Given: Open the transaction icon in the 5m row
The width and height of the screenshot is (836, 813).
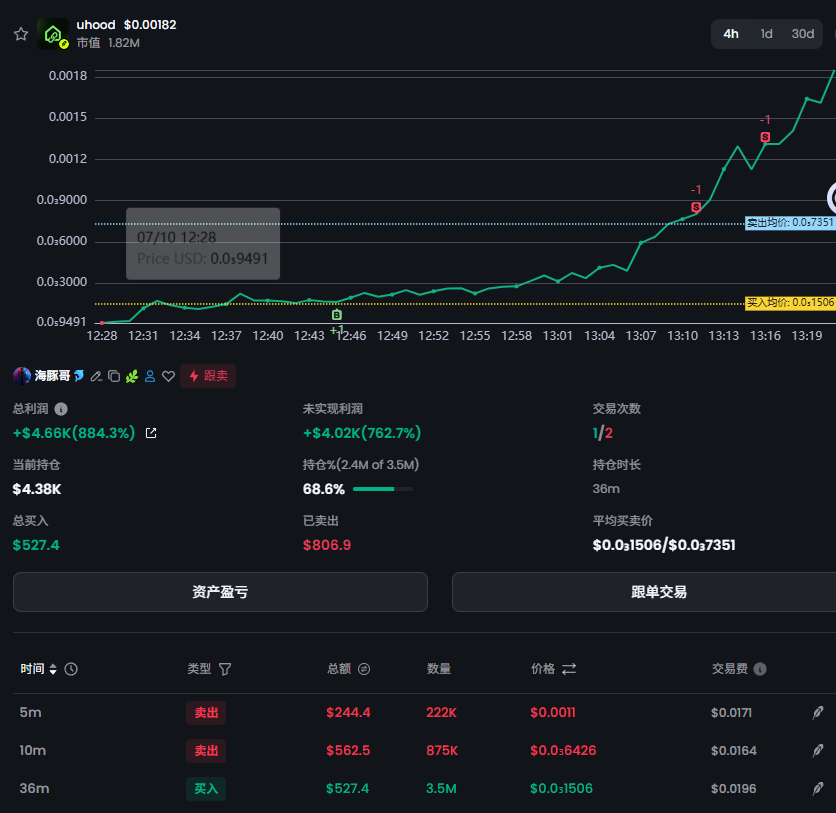Looking at the screenshot, I should coord(818,713).
